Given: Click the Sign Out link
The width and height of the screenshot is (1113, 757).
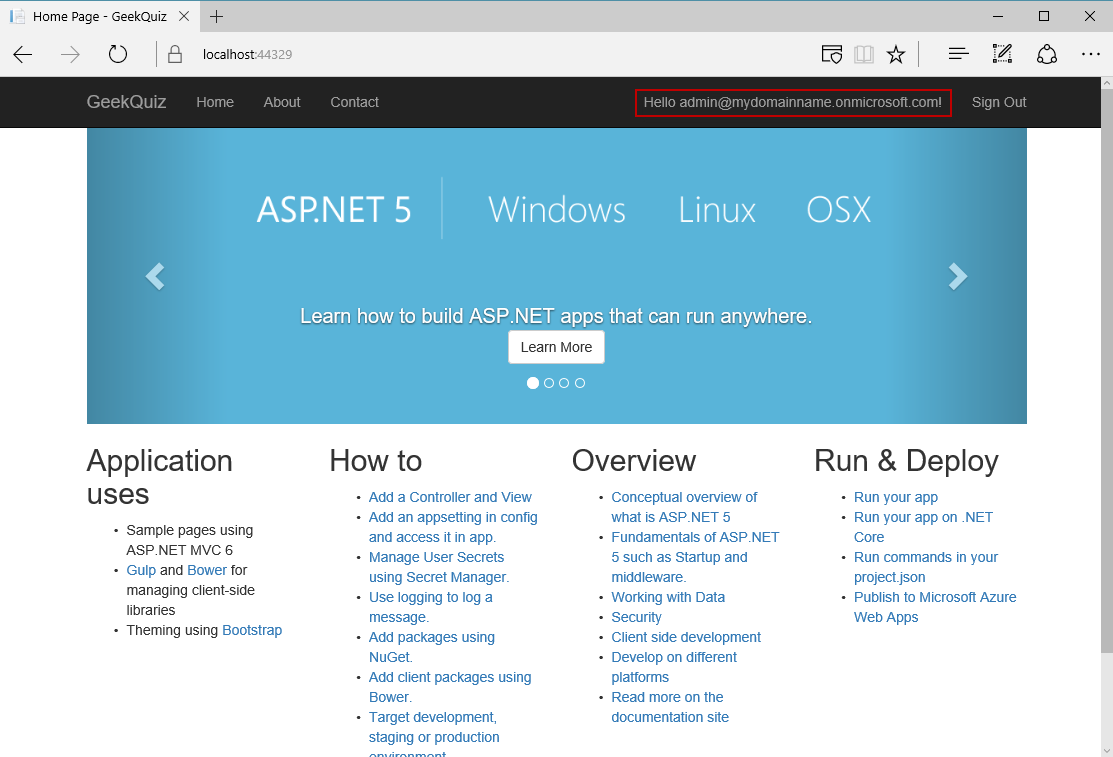Looking at the screenshot, I should coord(998,102).
